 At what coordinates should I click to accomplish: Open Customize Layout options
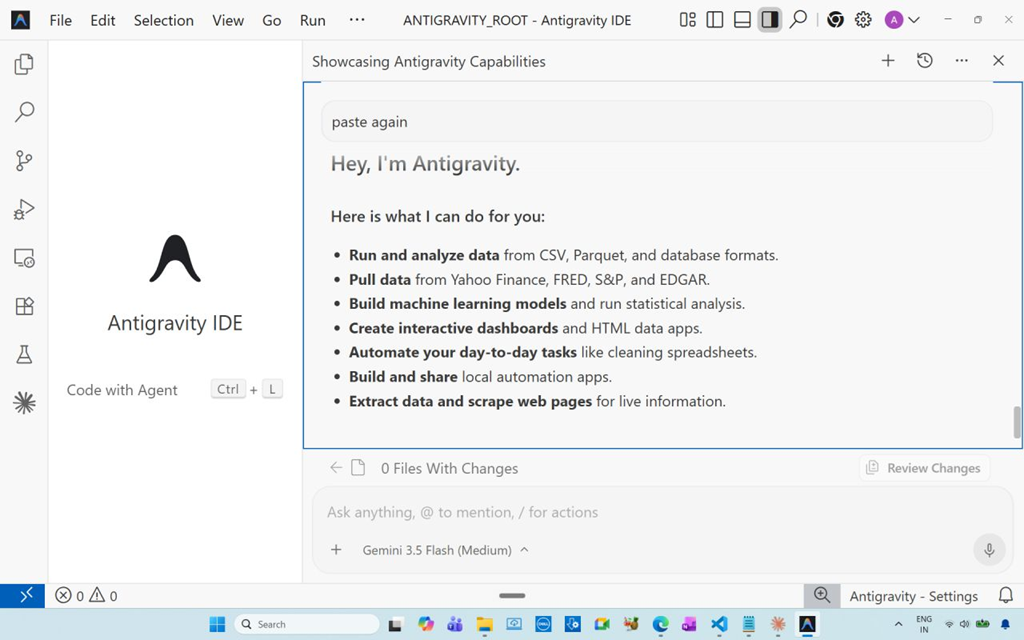[688, 20]
